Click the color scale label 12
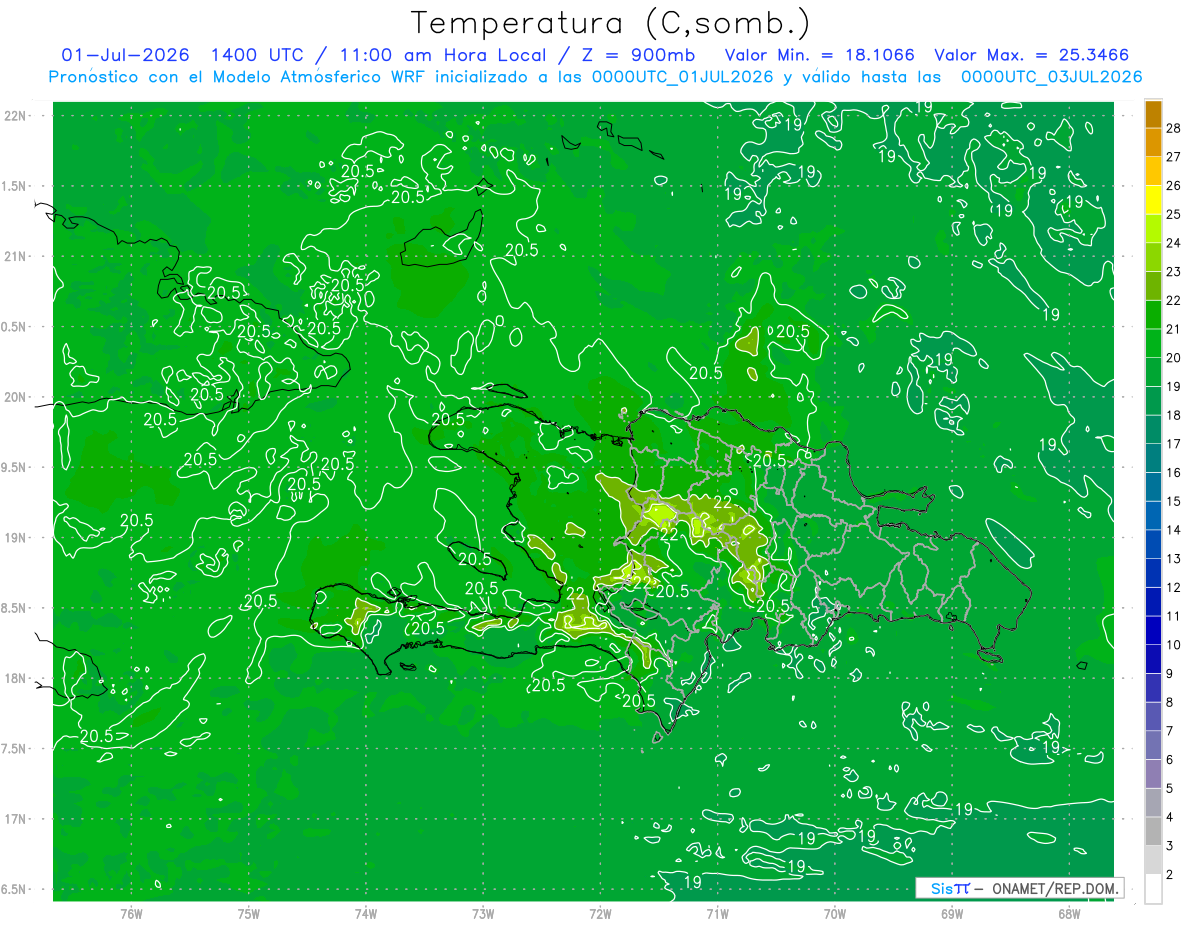The image size is (1200, 927). 1174,587
